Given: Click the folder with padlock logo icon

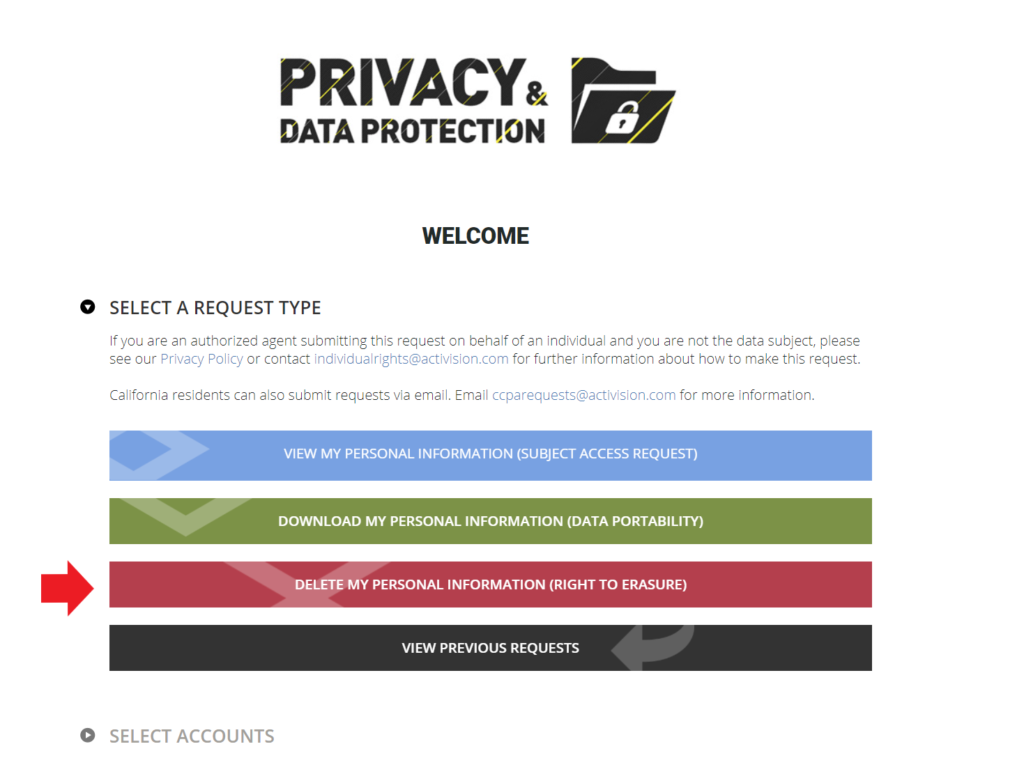Looking at the screenshot, I should coord(622,101).
